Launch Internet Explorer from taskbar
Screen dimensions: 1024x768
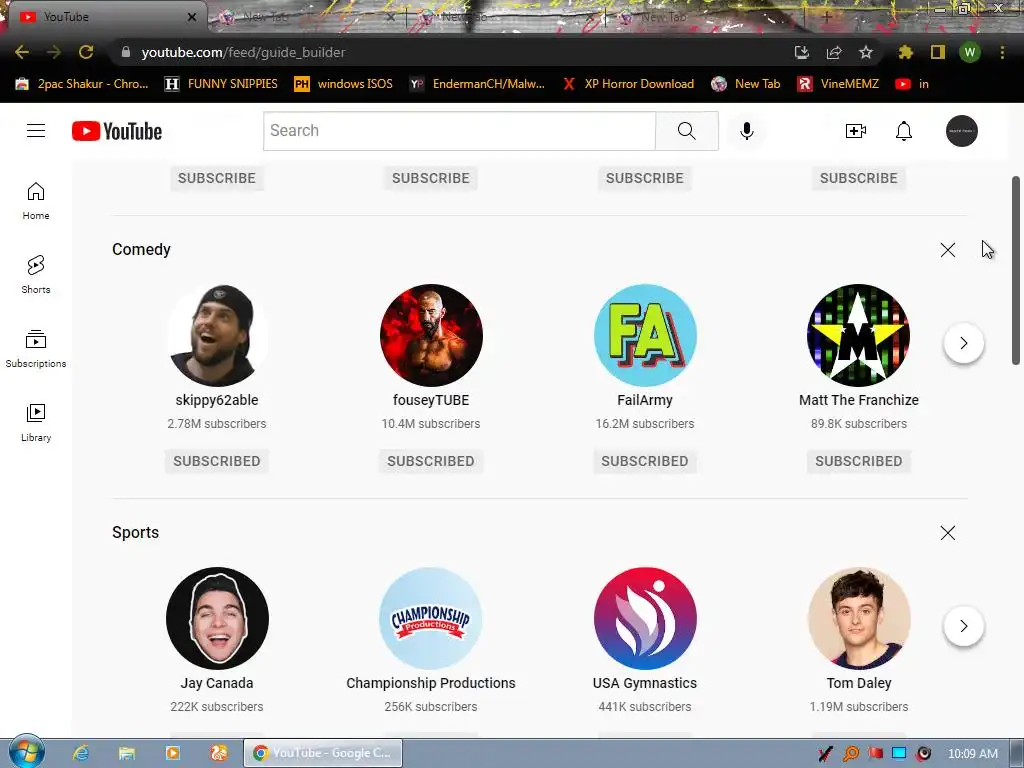(80, 753)
